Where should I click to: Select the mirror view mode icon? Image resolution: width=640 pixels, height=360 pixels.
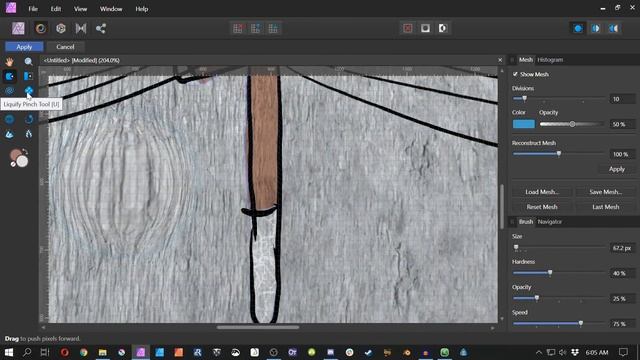(613, 28)
